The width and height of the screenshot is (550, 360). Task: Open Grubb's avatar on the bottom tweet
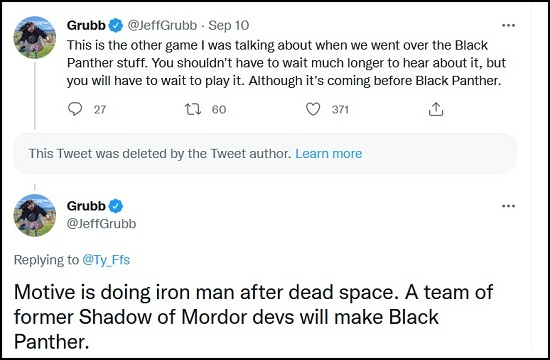(34, 215)
